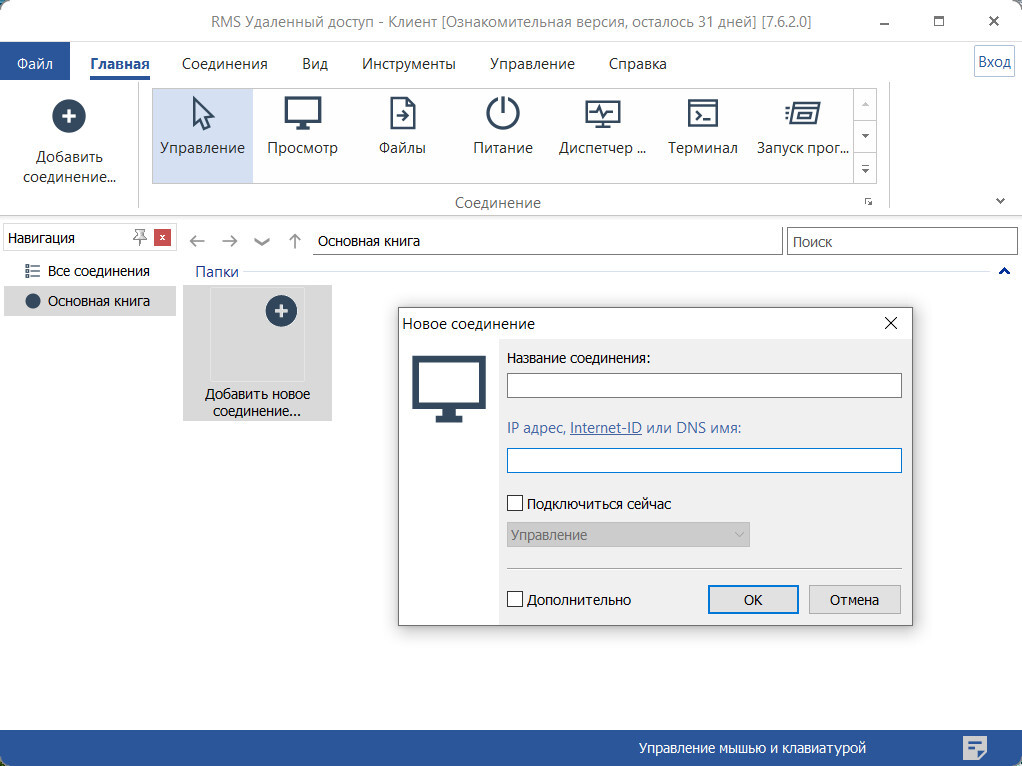Open the navigation history dropdown arrow

coord(262,242)
